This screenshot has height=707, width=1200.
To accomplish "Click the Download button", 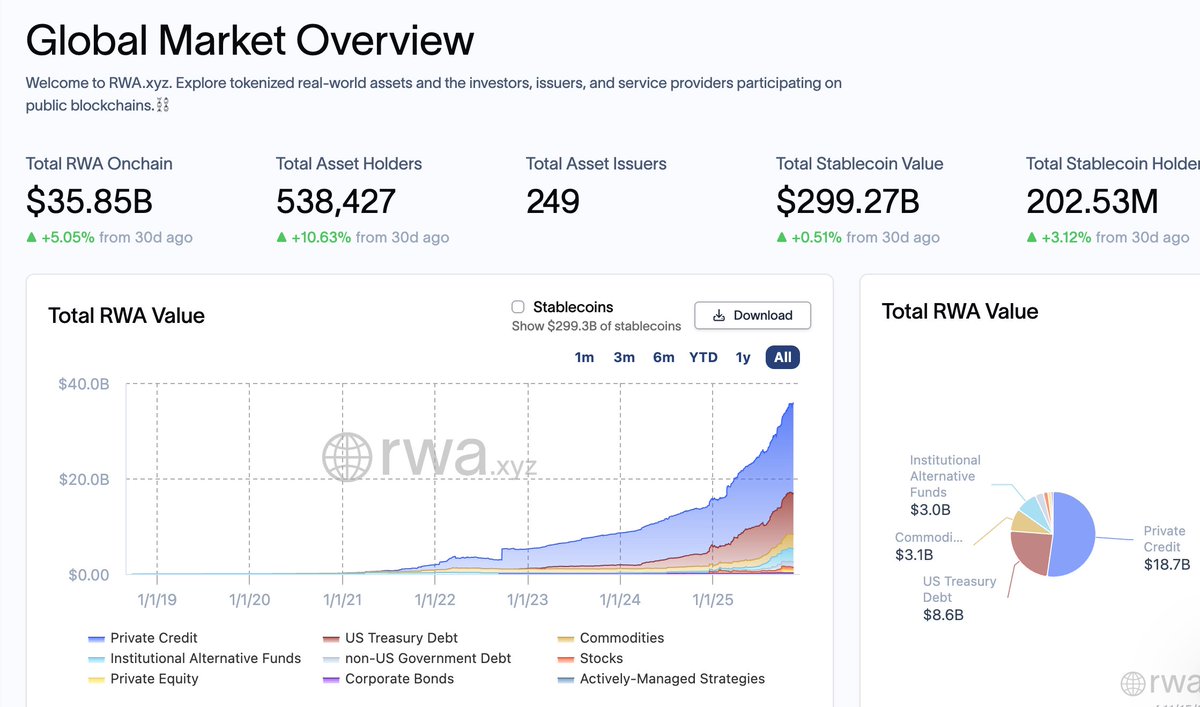I will tap(752, 315).
